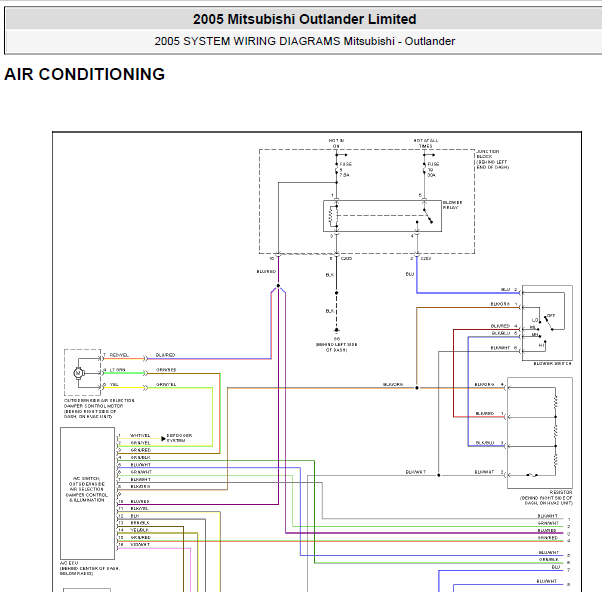Click the '(BEHIND LEFT SIDE OF DASH)' ground location text
Image resolution: width=602 pixels, height=592 pixels.
tap(336, 347)
